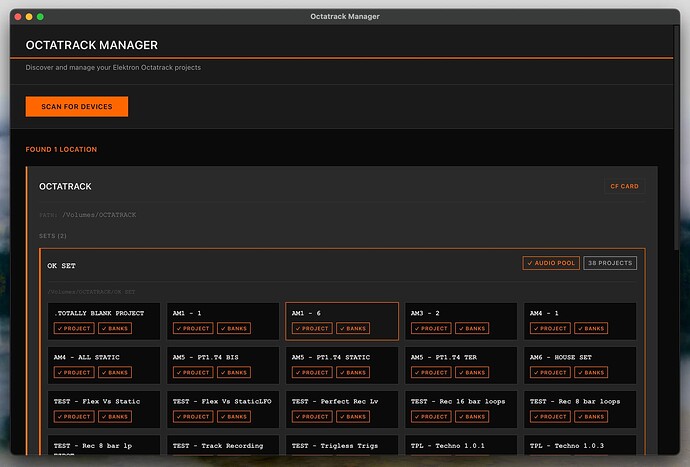
Task: Open the AM1 - 6 project card
Action: pos(341,314)
